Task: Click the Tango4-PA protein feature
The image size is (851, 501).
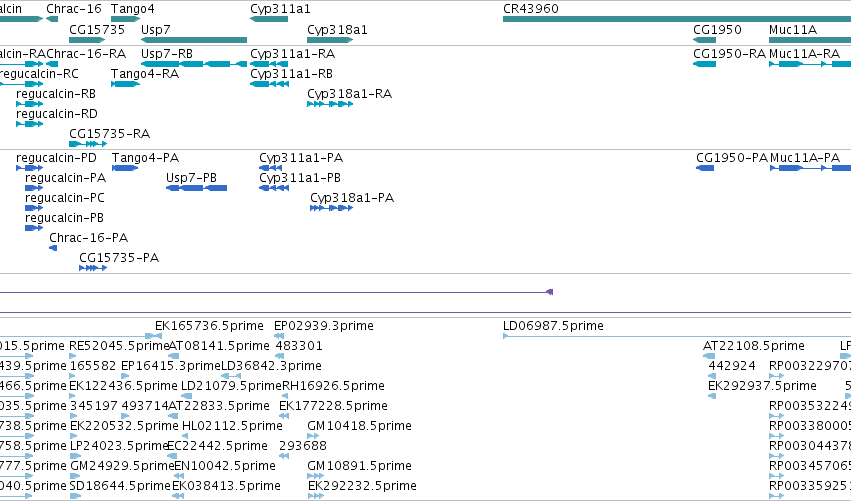Action: coord(125,168)
